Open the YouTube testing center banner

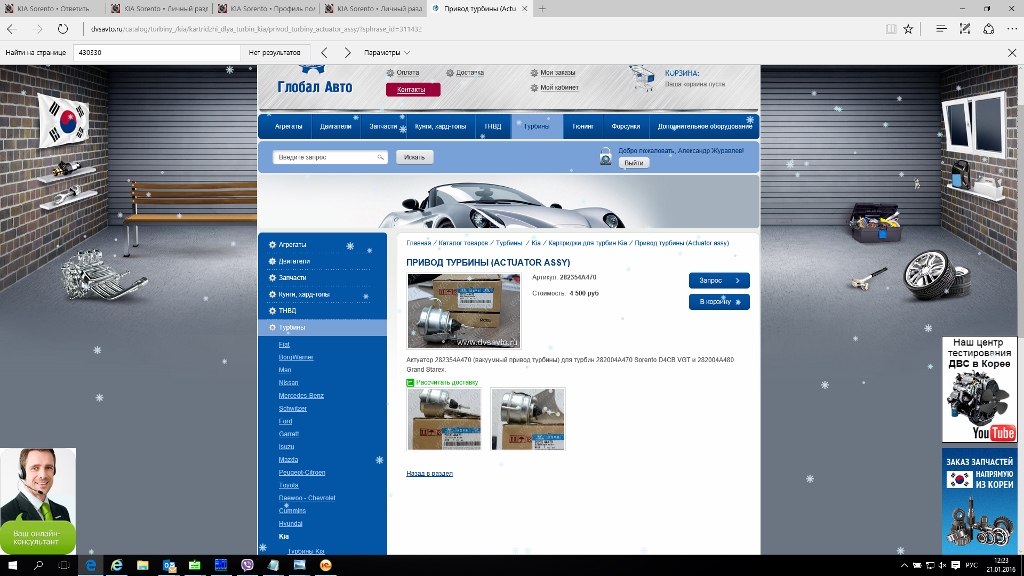tap(979, 389)
